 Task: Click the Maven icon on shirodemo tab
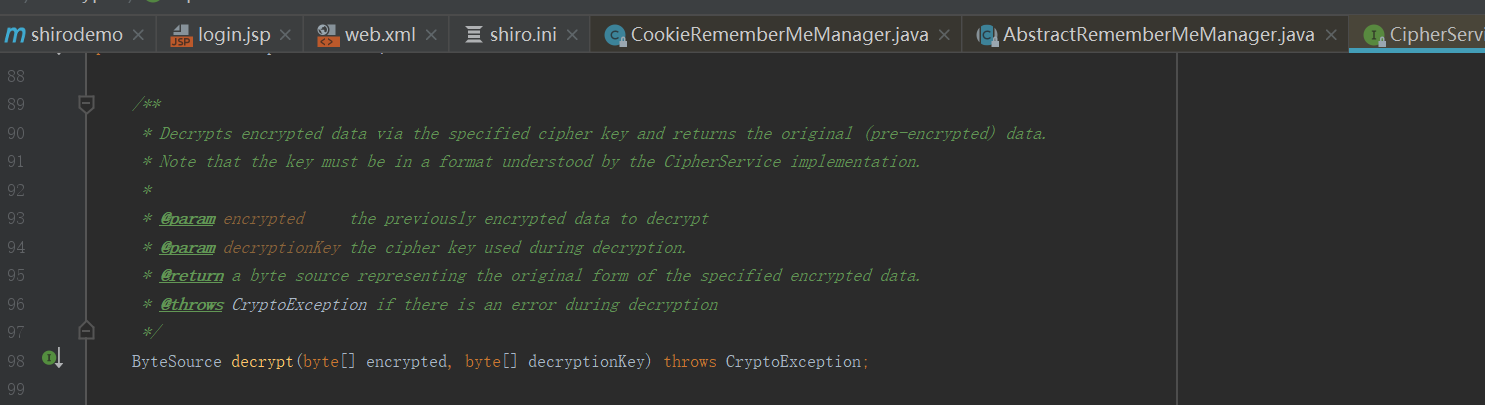15,36
